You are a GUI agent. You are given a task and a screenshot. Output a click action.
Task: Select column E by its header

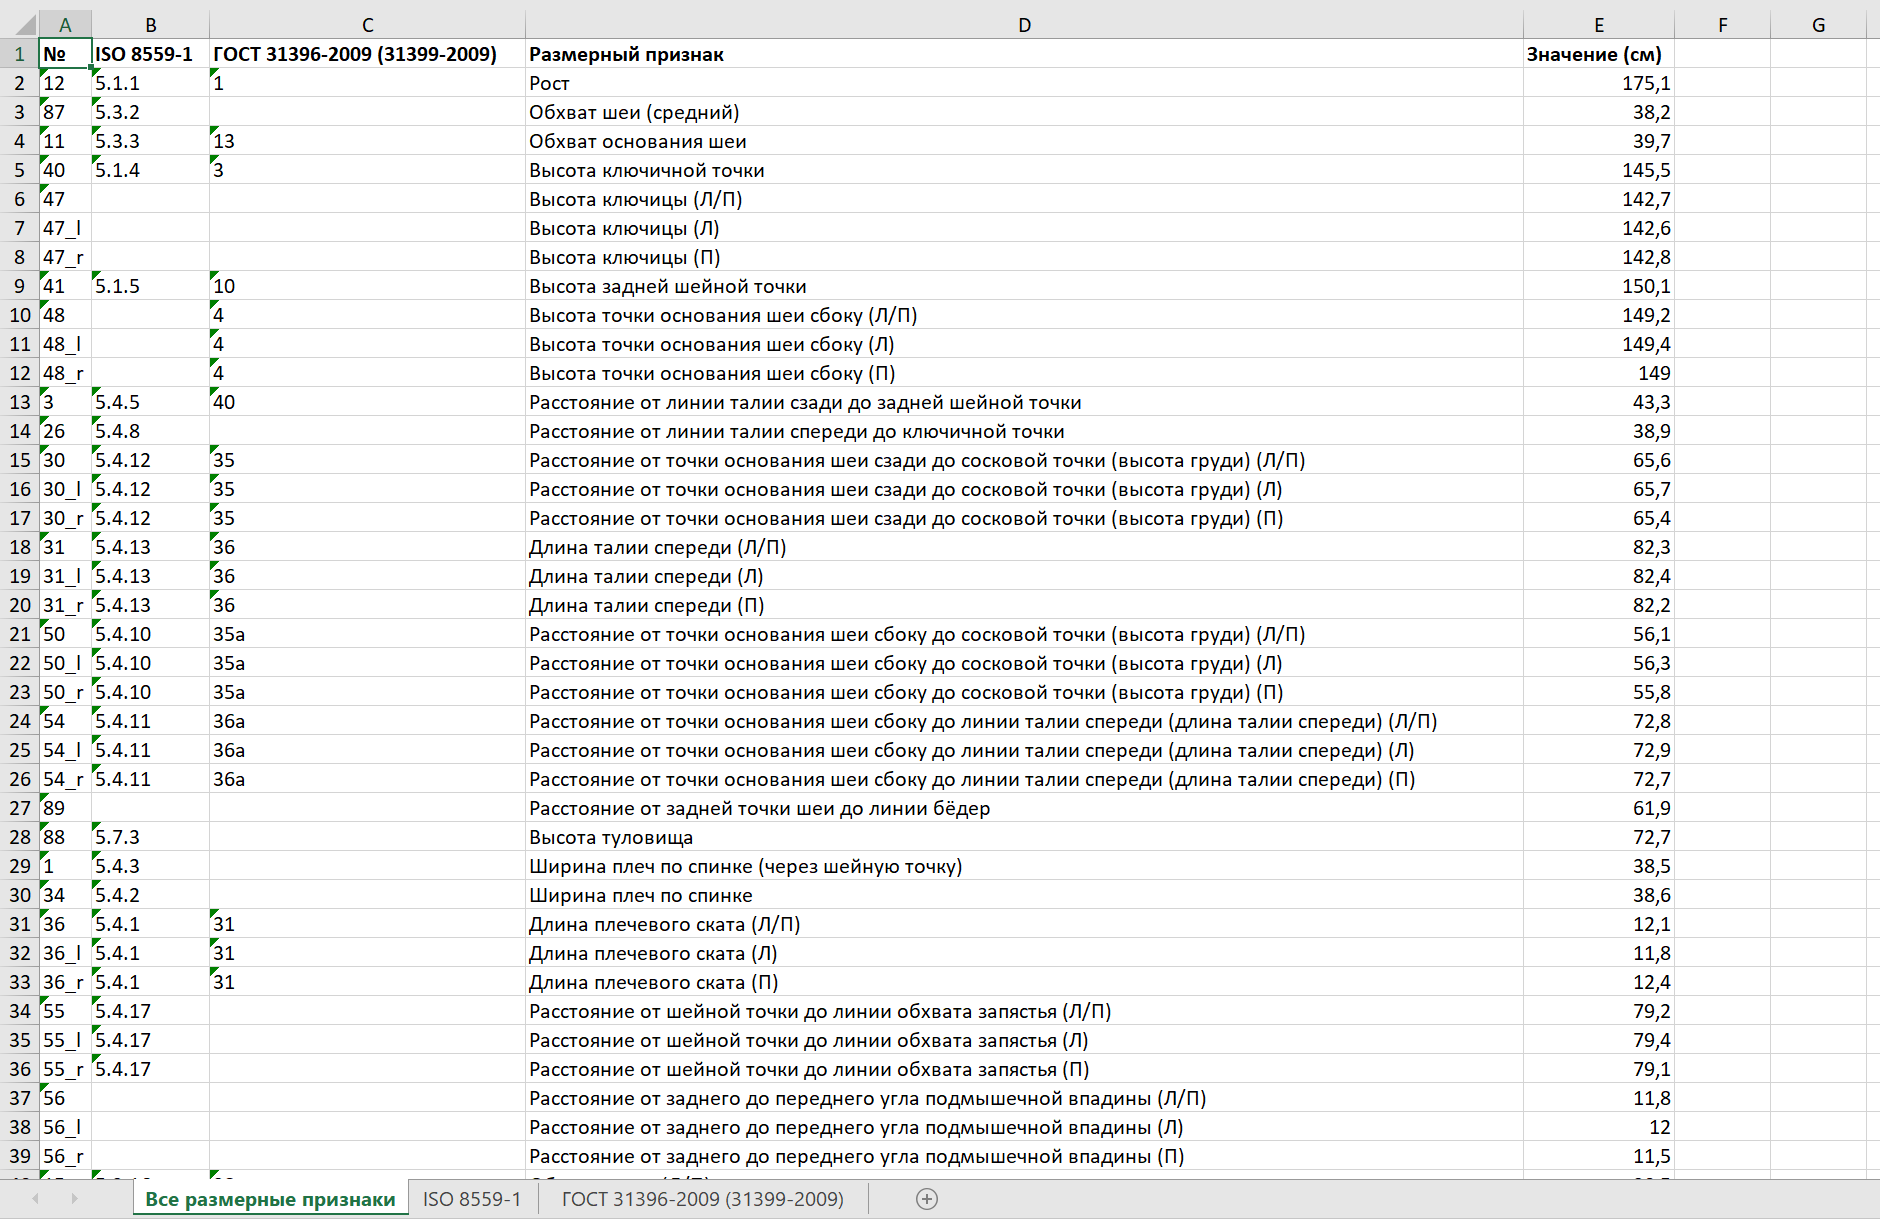point(1599,23)
